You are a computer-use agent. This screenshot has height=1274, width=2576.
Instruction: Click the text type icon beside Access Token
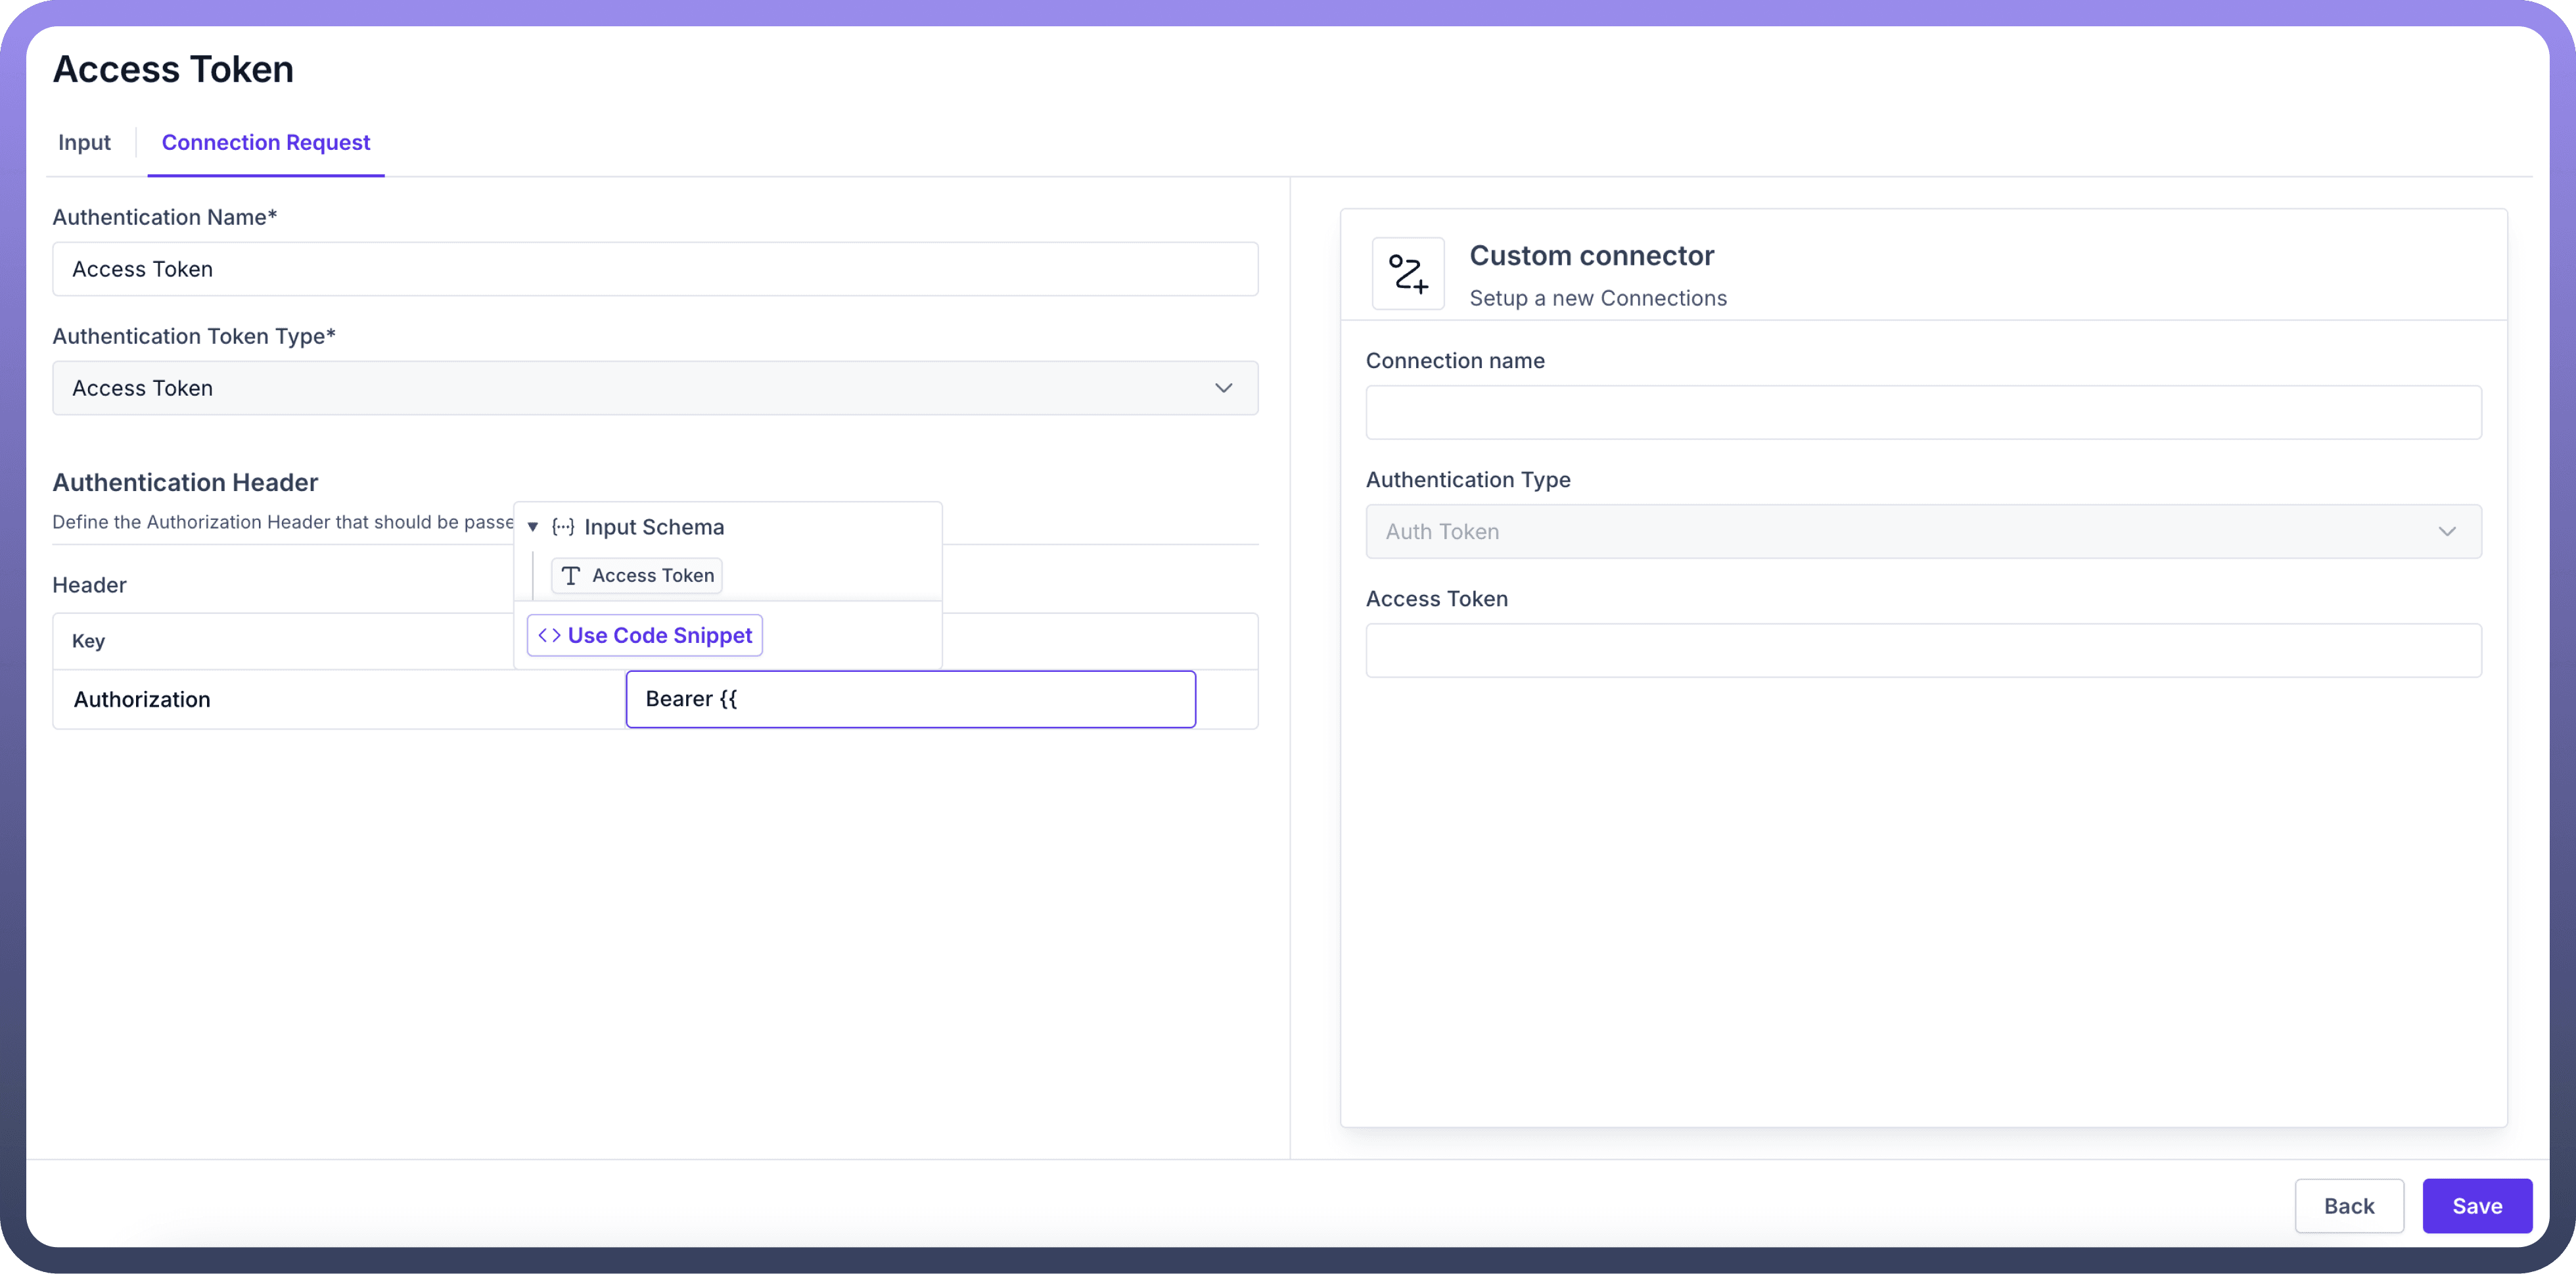tap(571, 576)
